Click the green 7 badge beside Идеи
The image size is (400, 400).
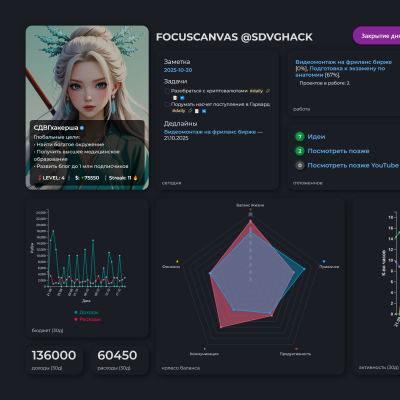click(x=300, y=137)
